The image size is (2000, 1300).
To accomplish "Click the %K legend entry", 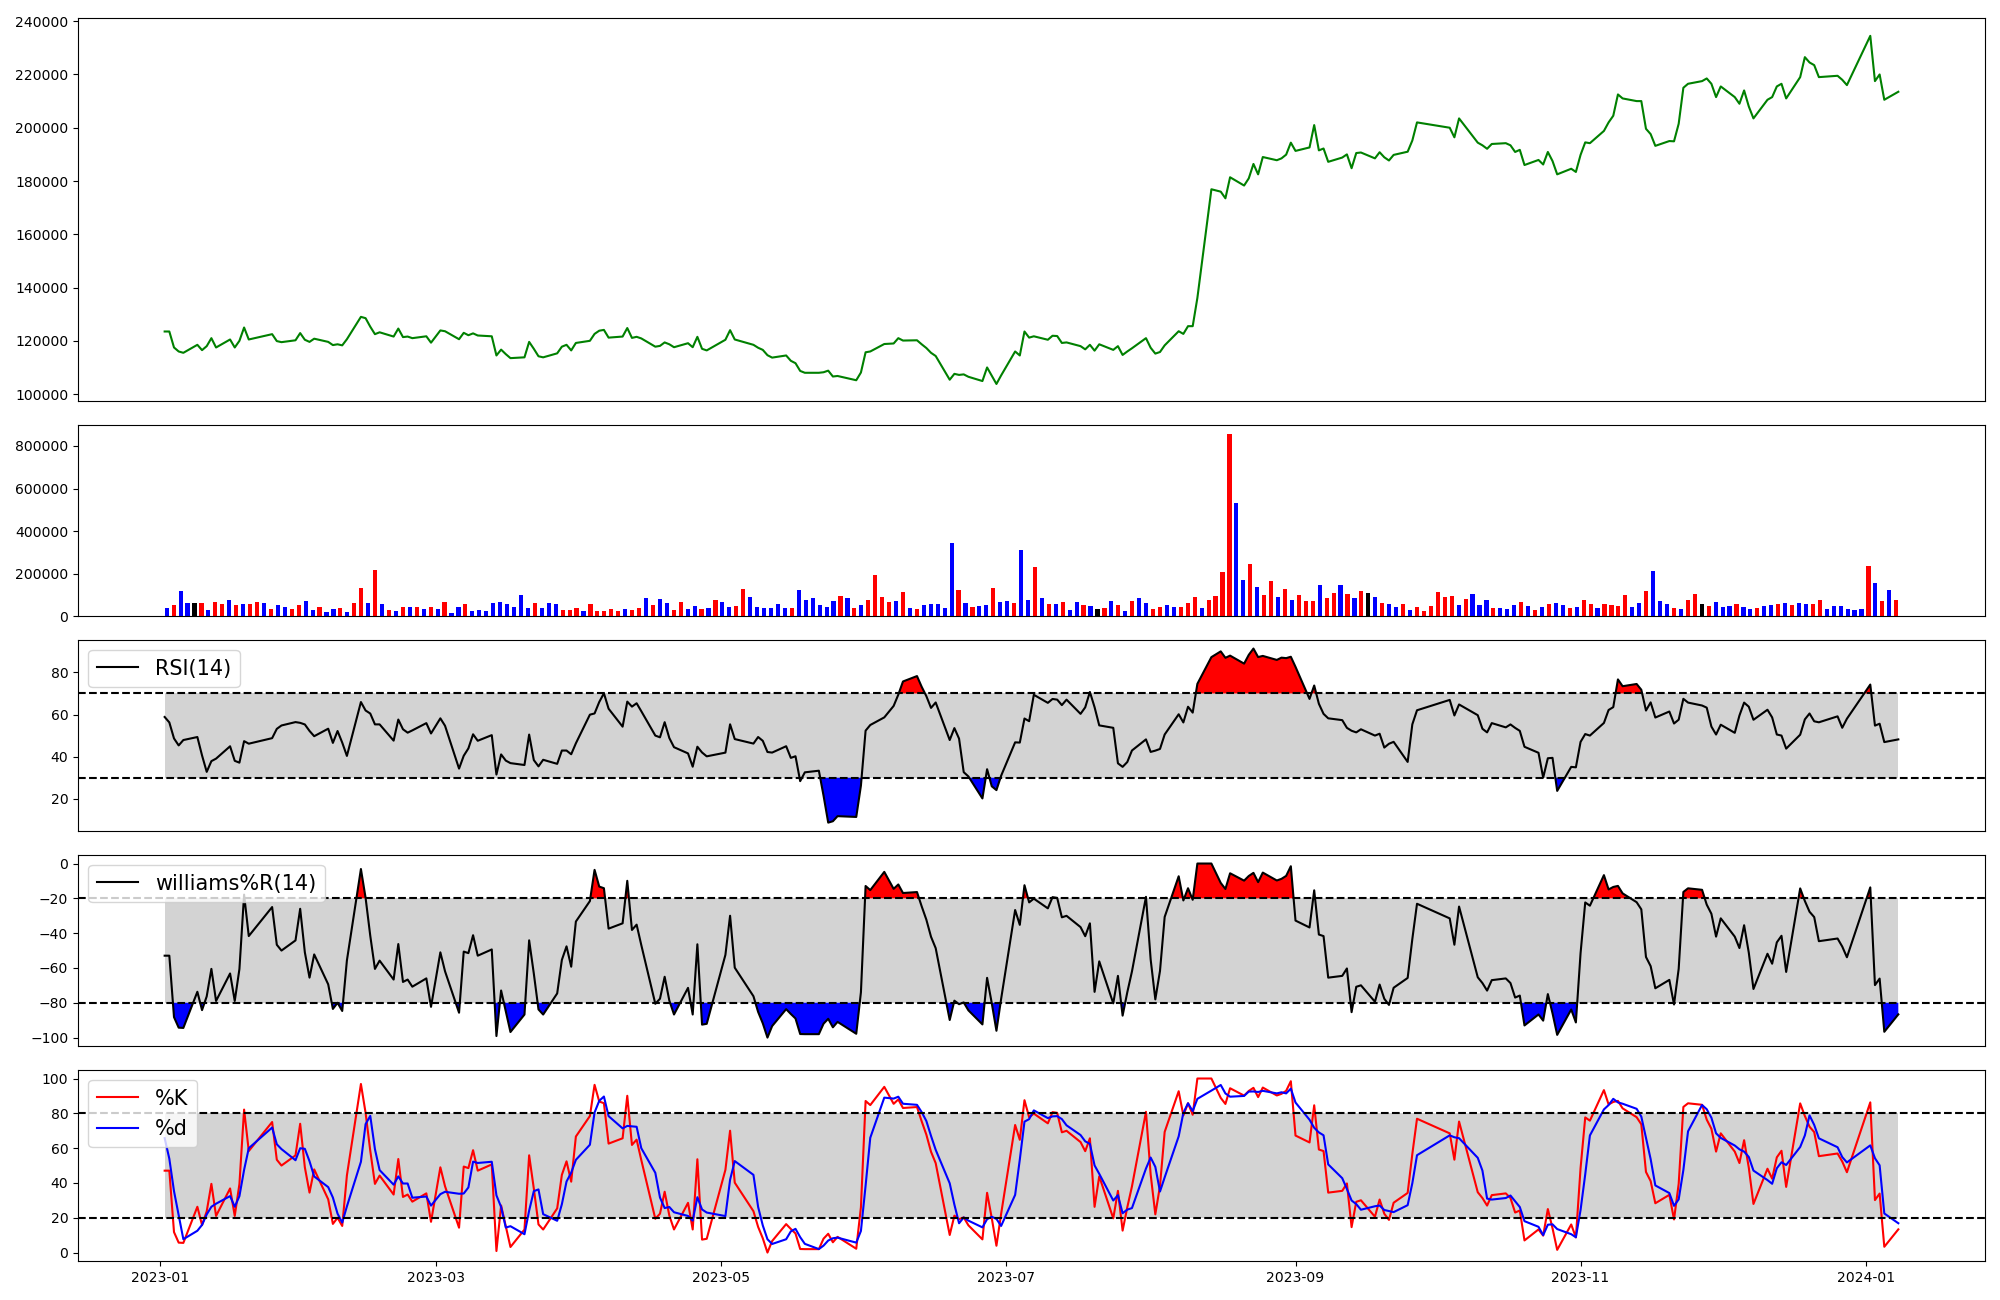I will coord(171,1098).
